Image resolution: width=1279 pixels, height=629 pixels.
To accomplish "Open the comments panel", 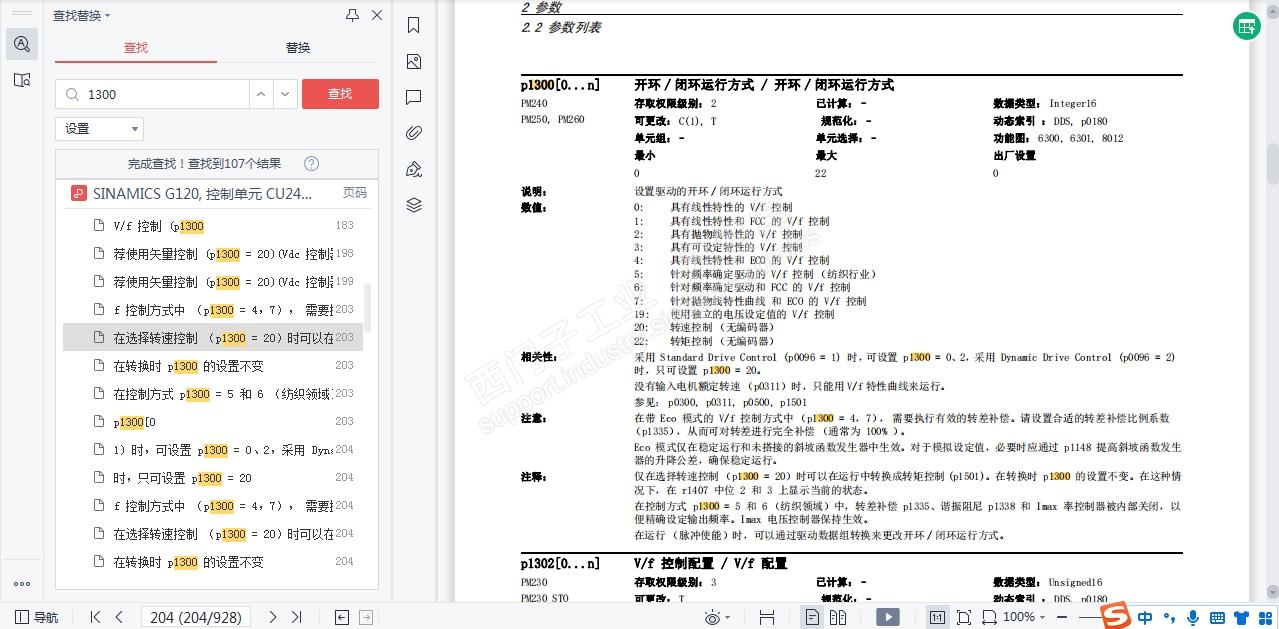I will 414,98.
